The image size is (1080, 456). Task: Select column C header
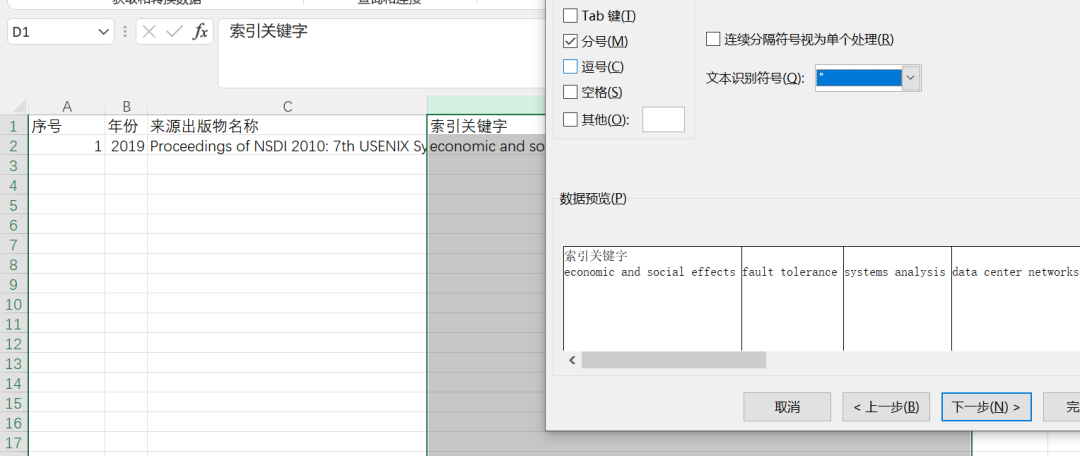pyautogui.click(x=287, y=106)
